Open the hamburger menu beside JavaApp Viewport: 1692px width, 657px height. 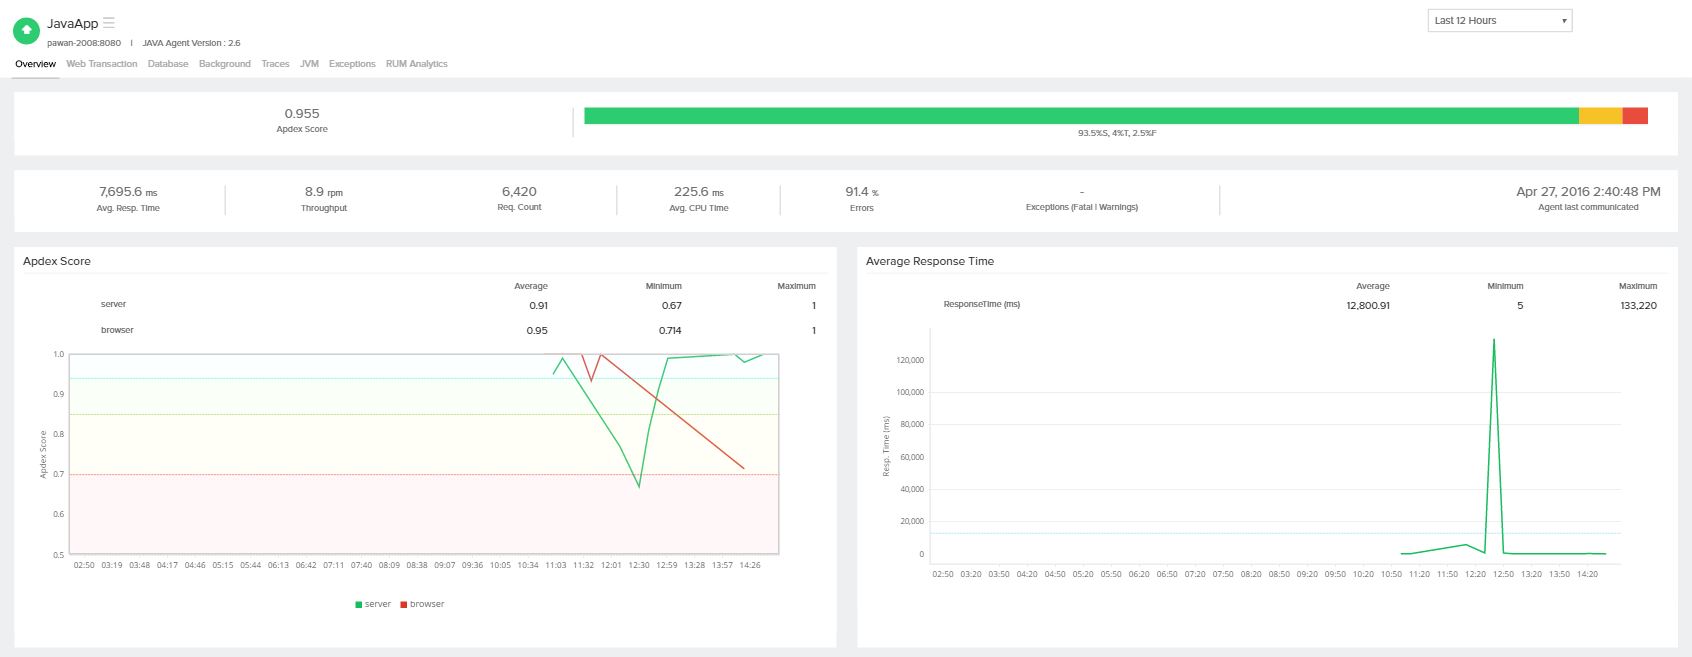click(x=109, y=22)
